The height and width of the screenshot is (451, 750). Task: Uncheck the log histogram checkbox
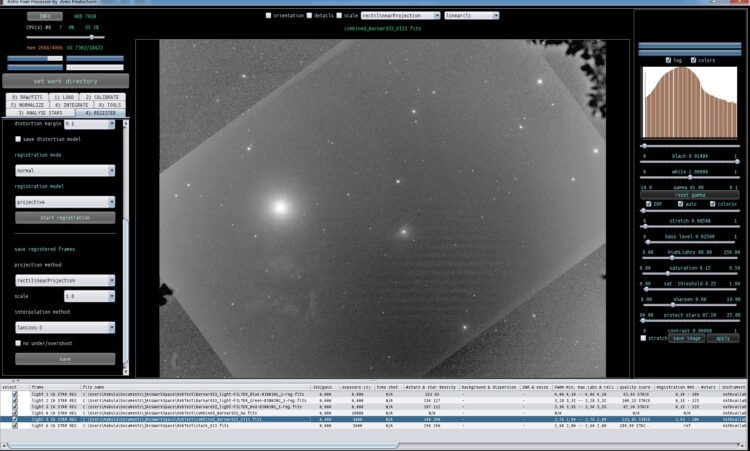pyautogui.click(x=668, y=60)
